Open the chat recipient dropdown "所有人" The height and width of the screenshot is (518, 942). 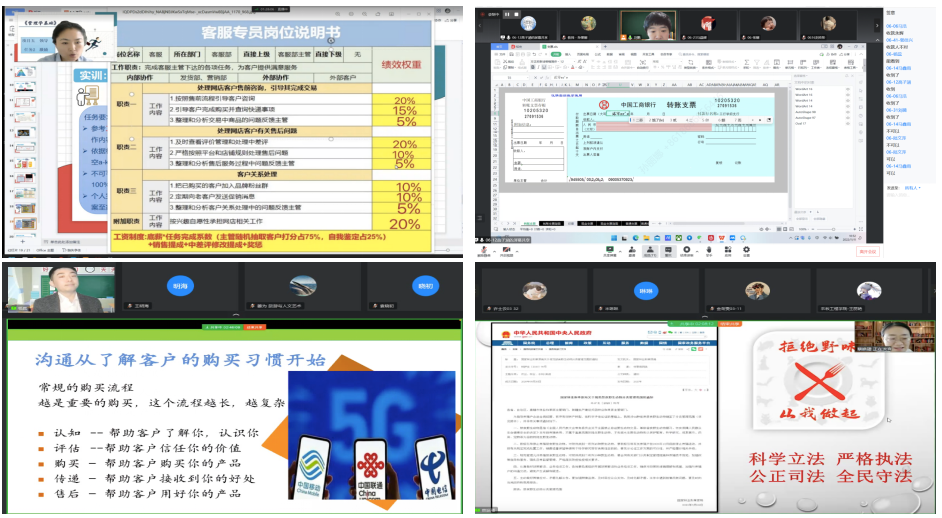point(912,187)
